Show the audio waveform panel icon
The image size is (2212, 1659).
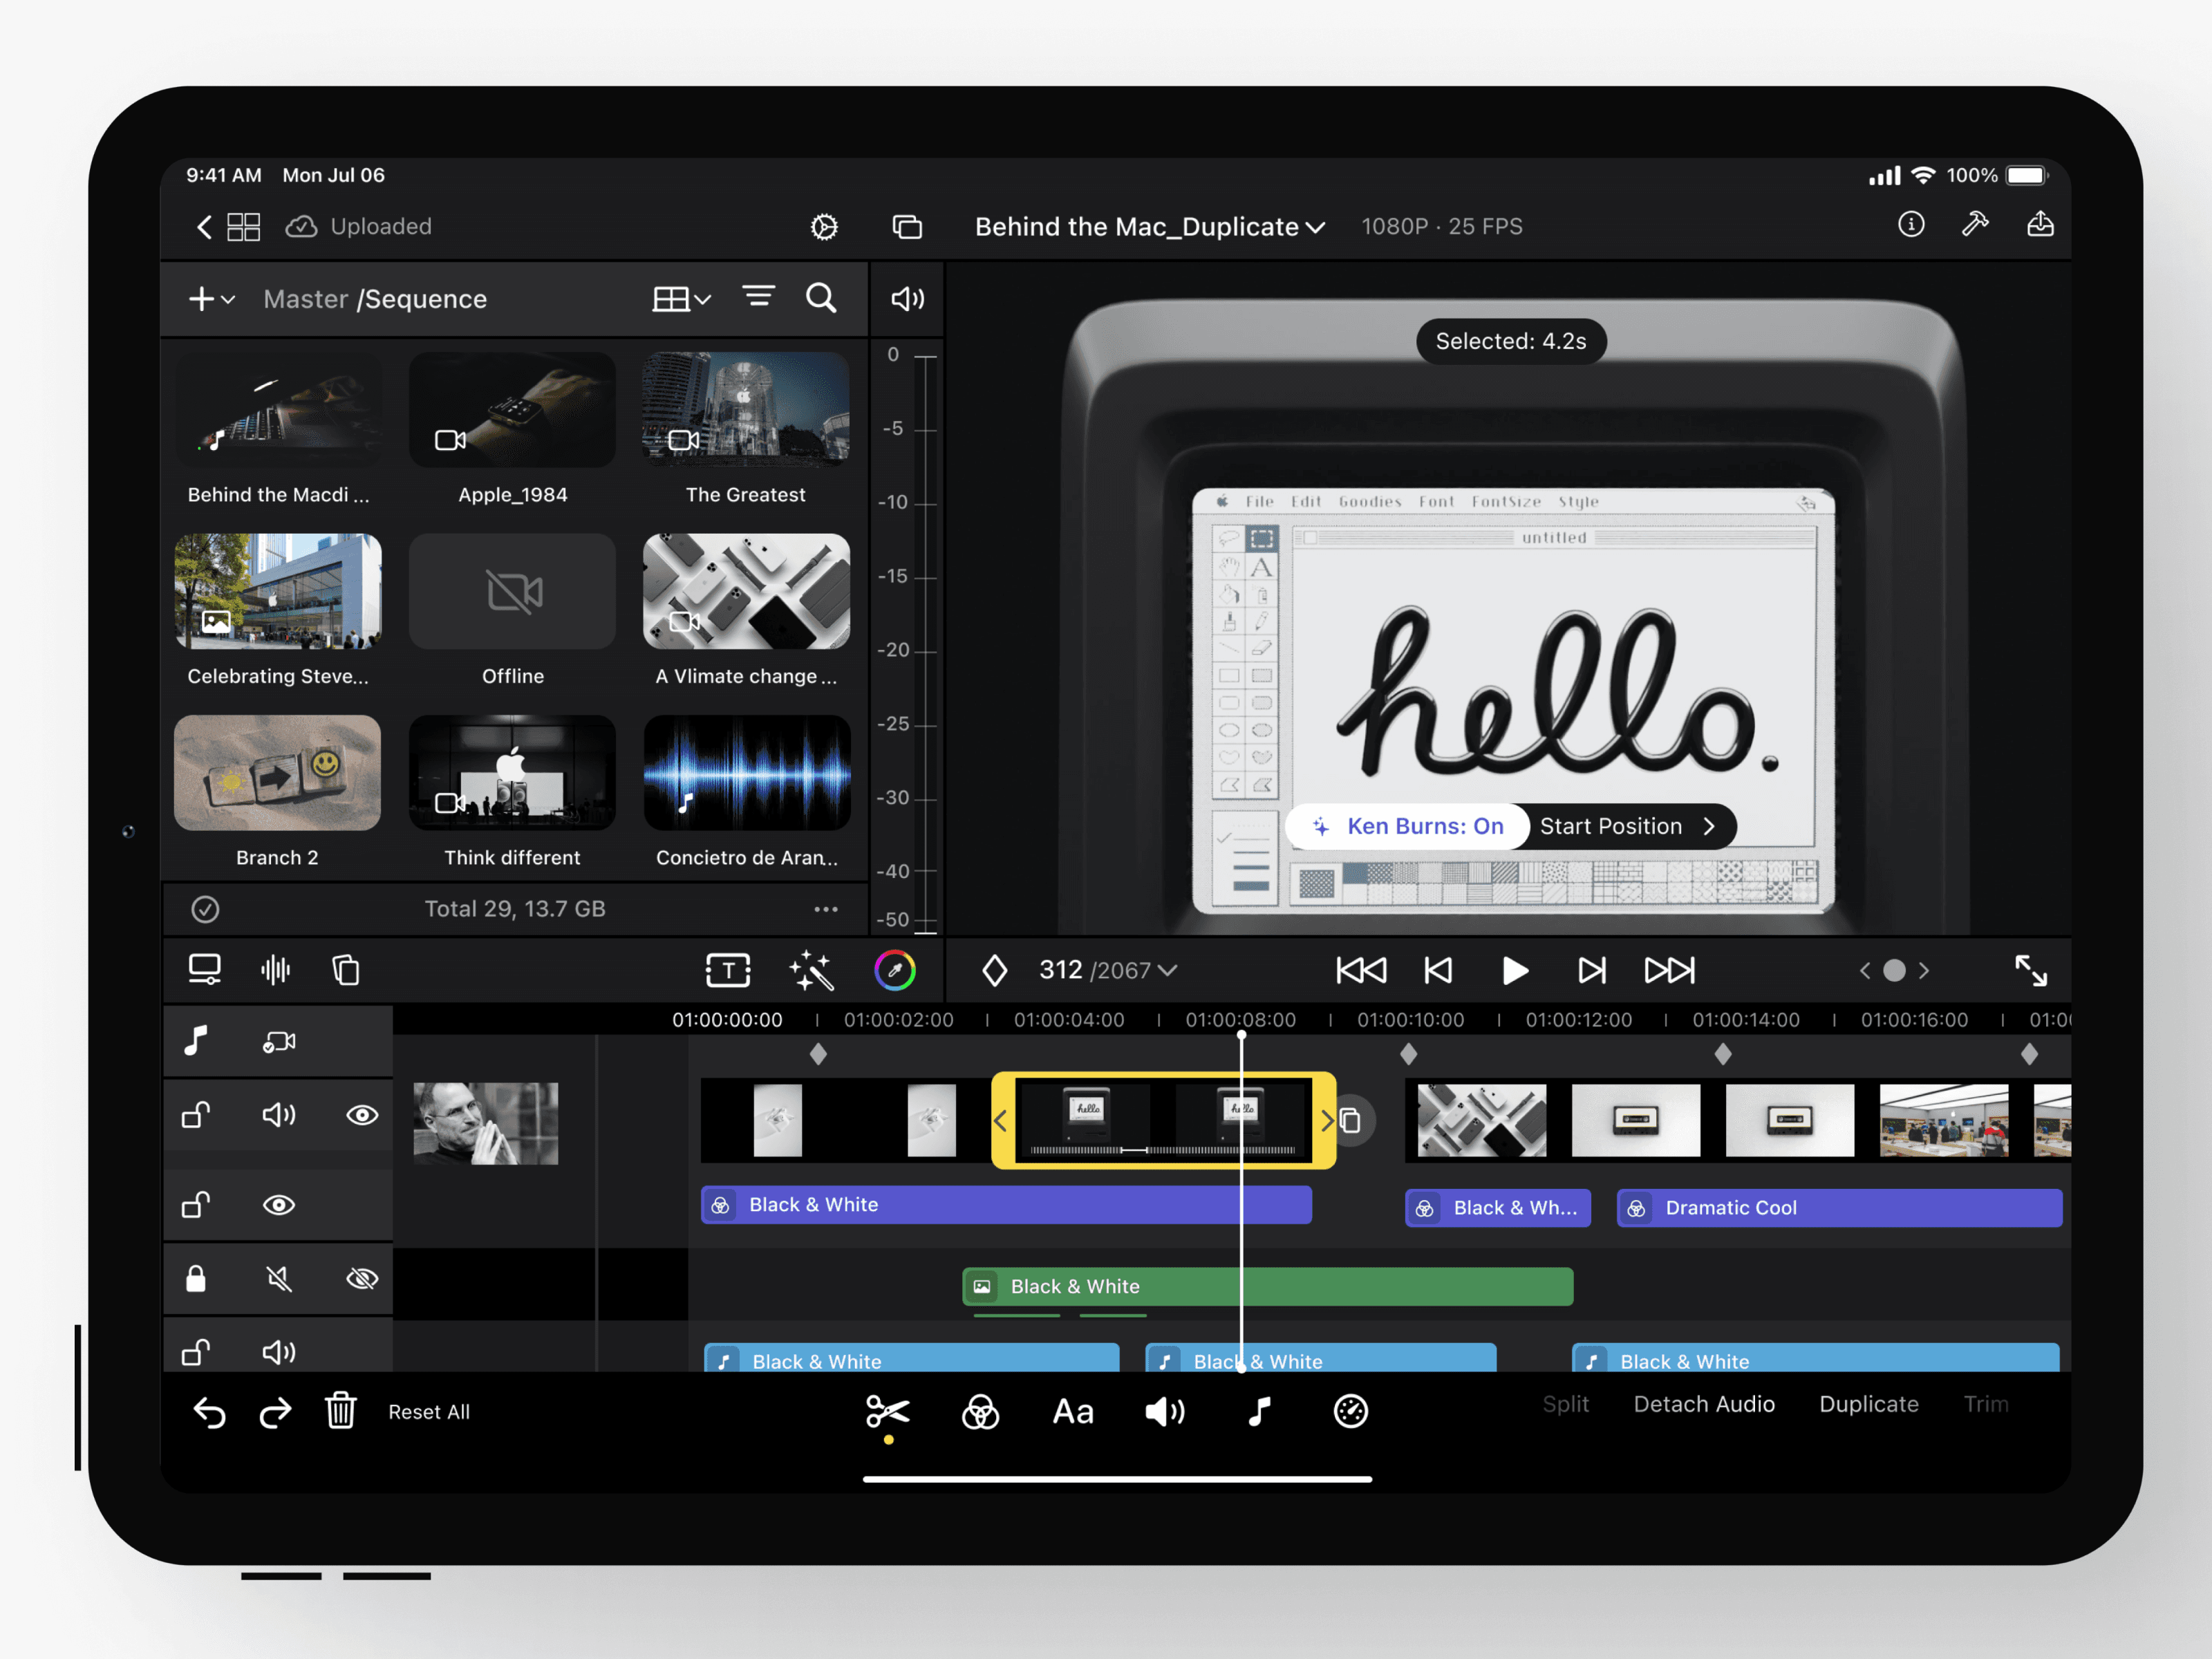[x=275, y=970]
